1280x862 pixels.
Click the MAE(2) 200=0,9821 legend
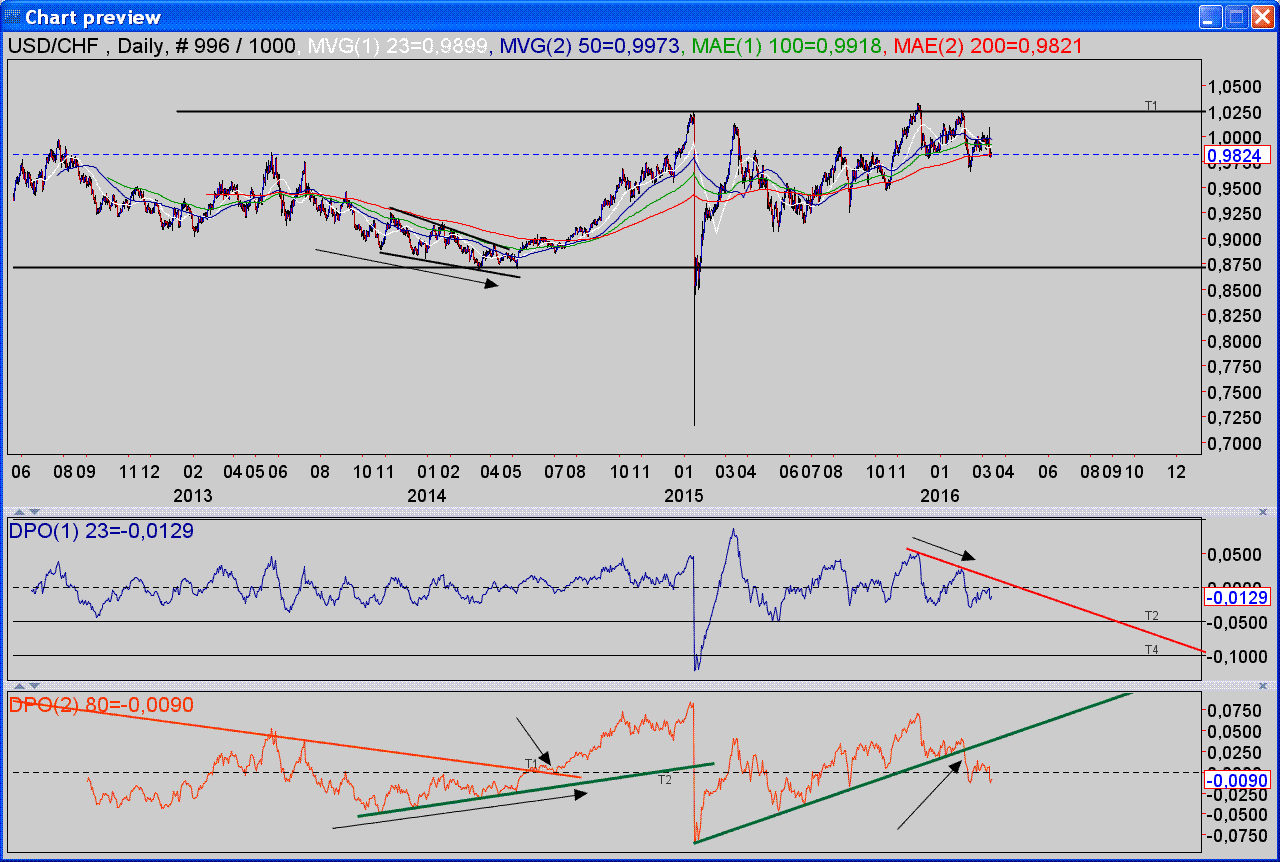(x=988, y=46)
